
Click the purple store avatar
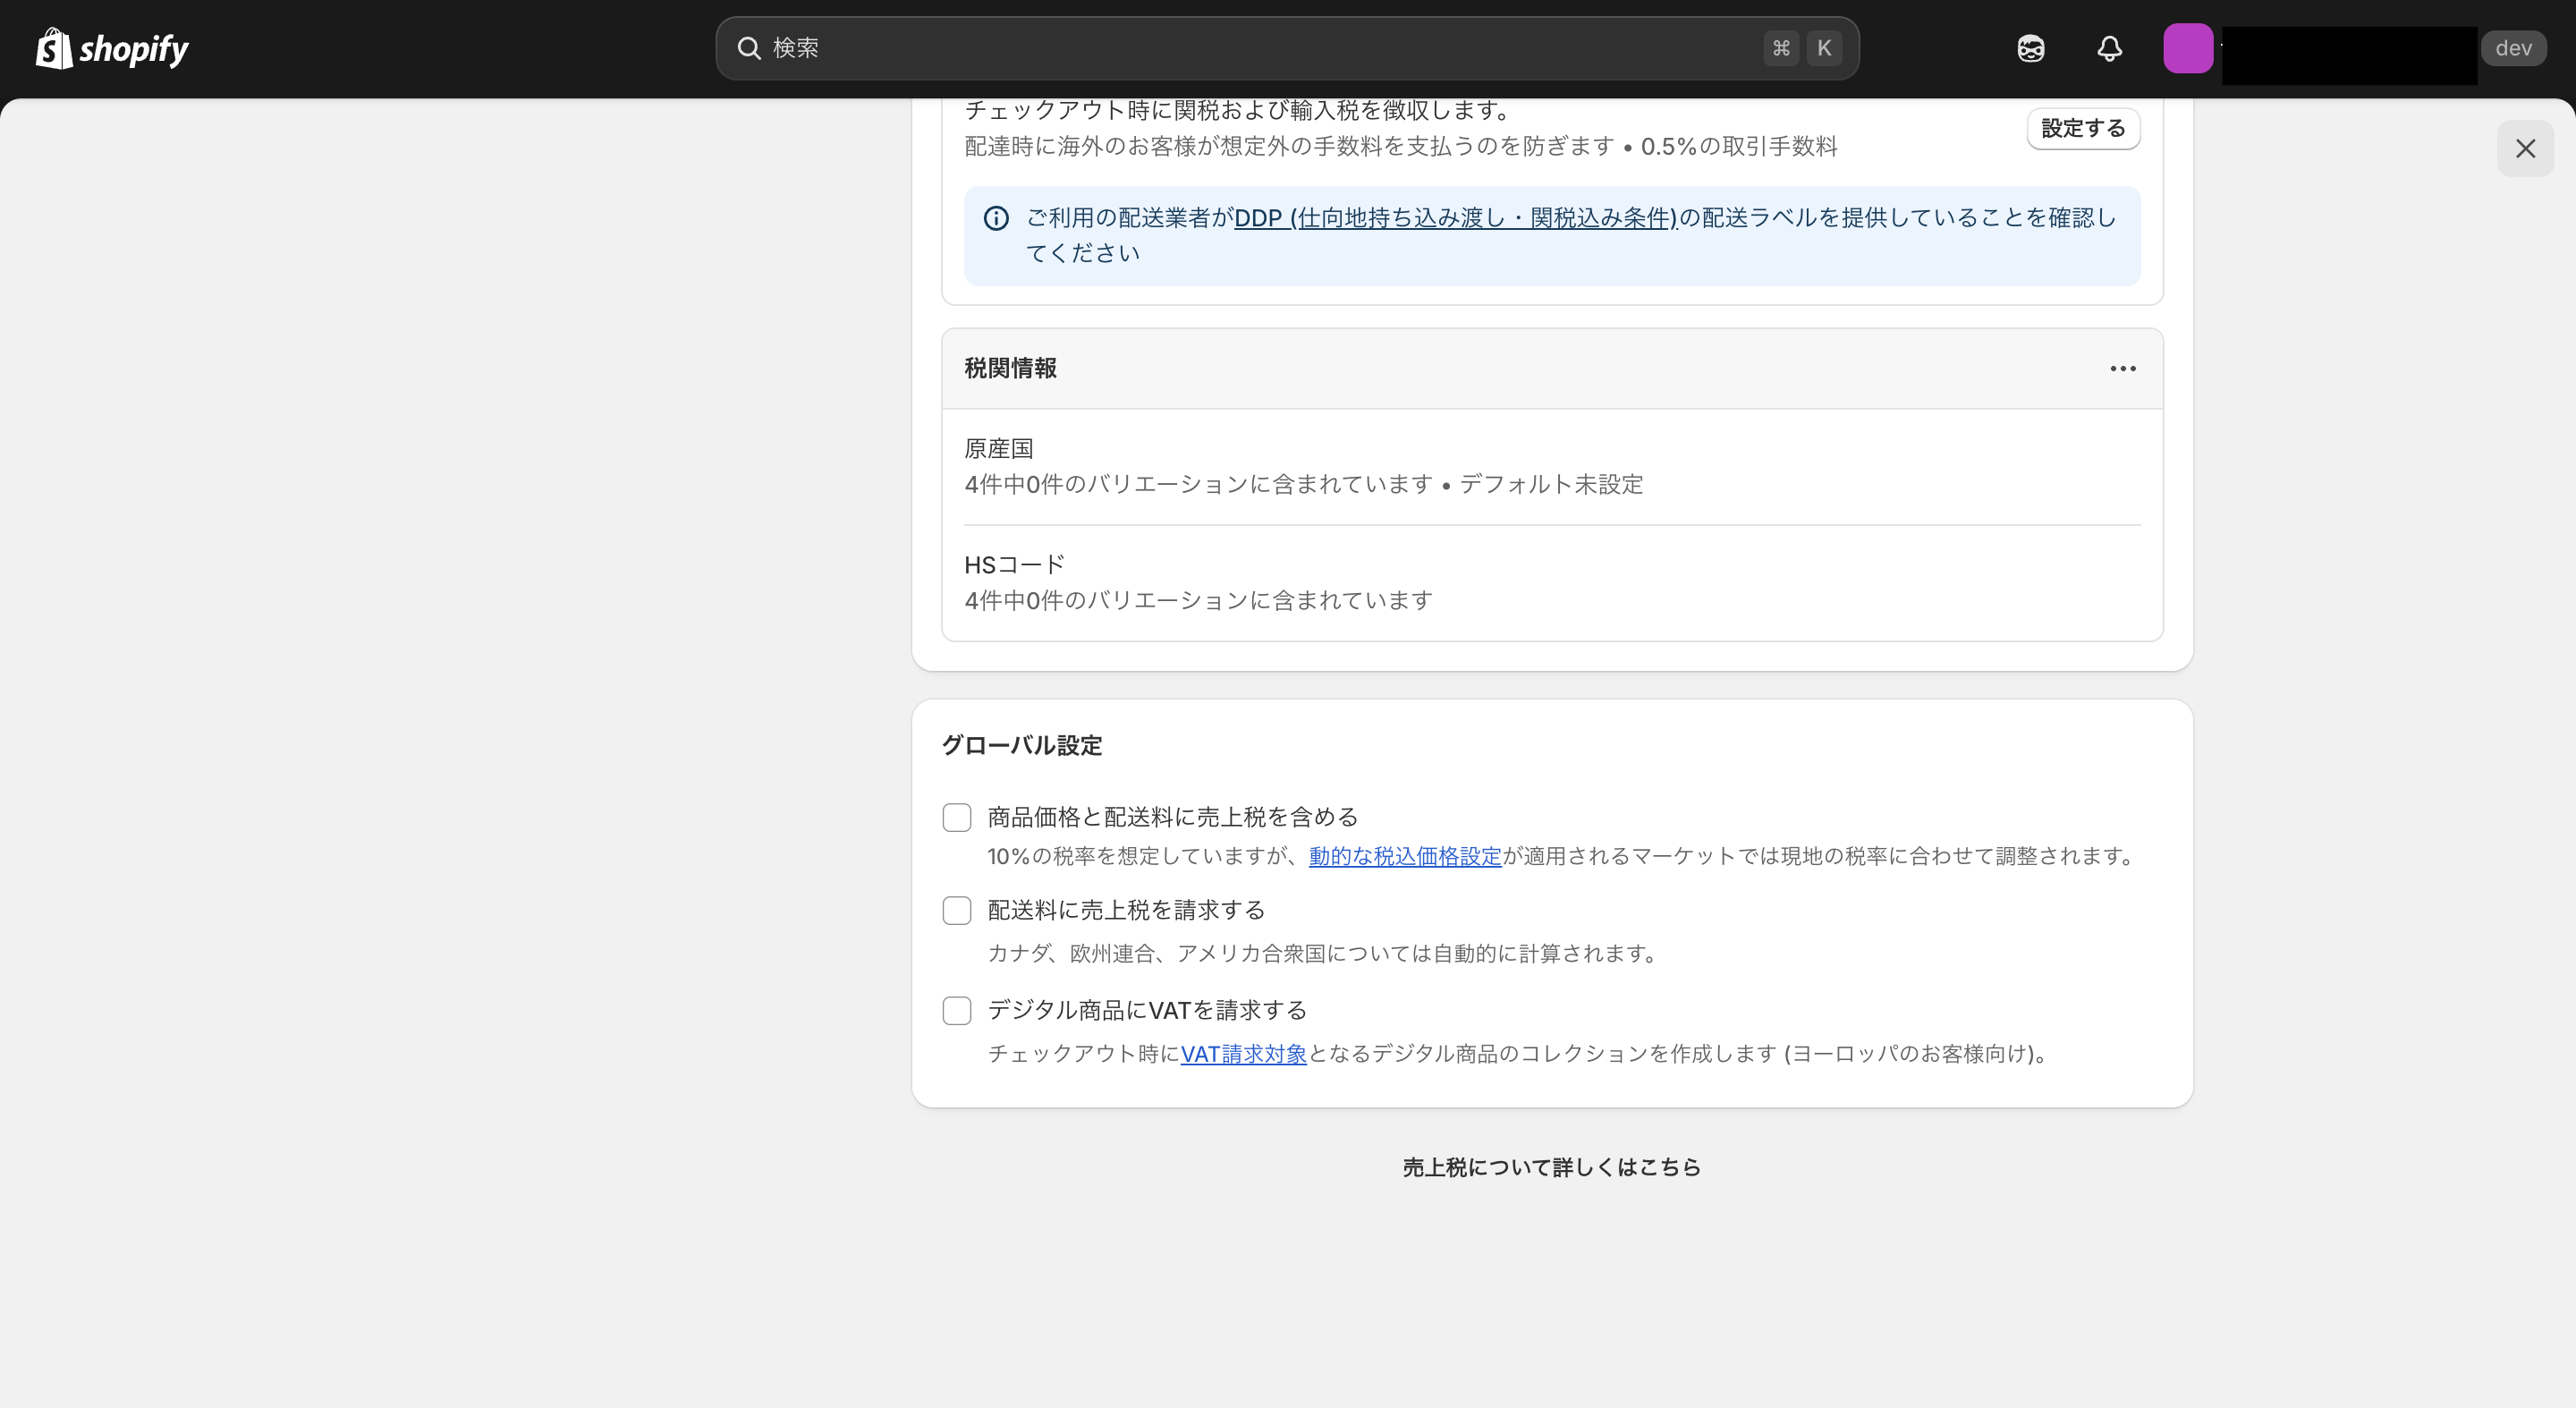tap(2189, 48)
